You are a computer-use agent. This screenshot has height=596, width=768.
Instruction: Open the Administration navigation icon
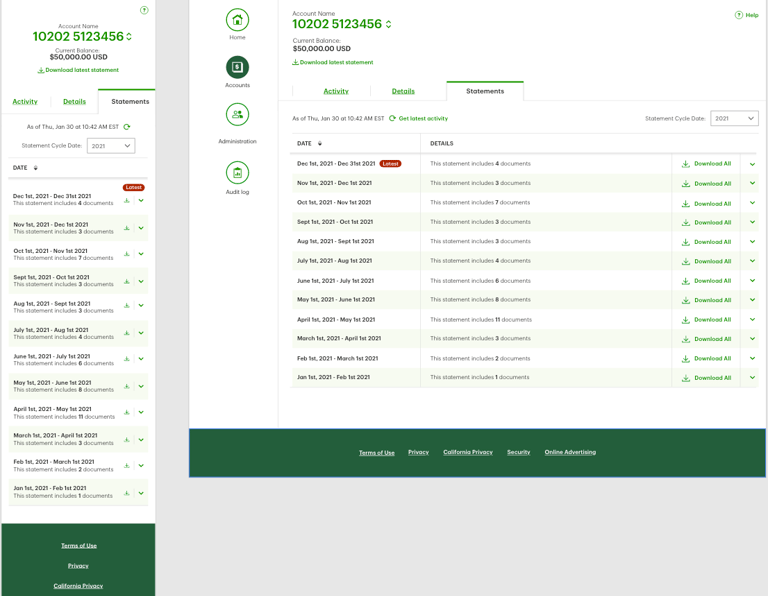(x=237, y=115)
